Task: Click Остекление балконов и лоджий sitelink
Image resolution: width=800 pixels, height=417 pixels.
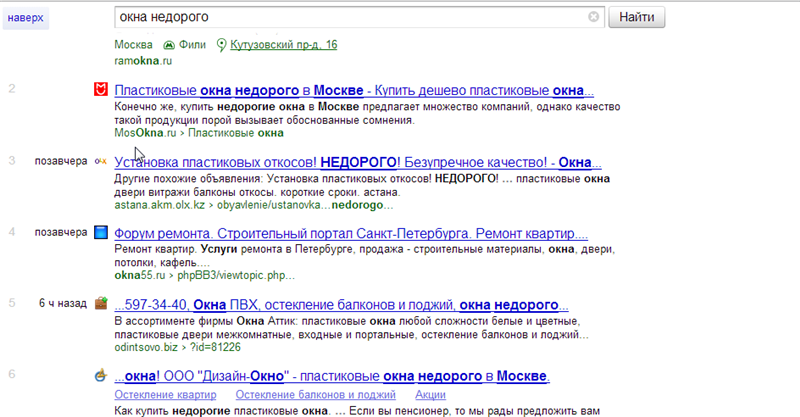Action: 316,395
